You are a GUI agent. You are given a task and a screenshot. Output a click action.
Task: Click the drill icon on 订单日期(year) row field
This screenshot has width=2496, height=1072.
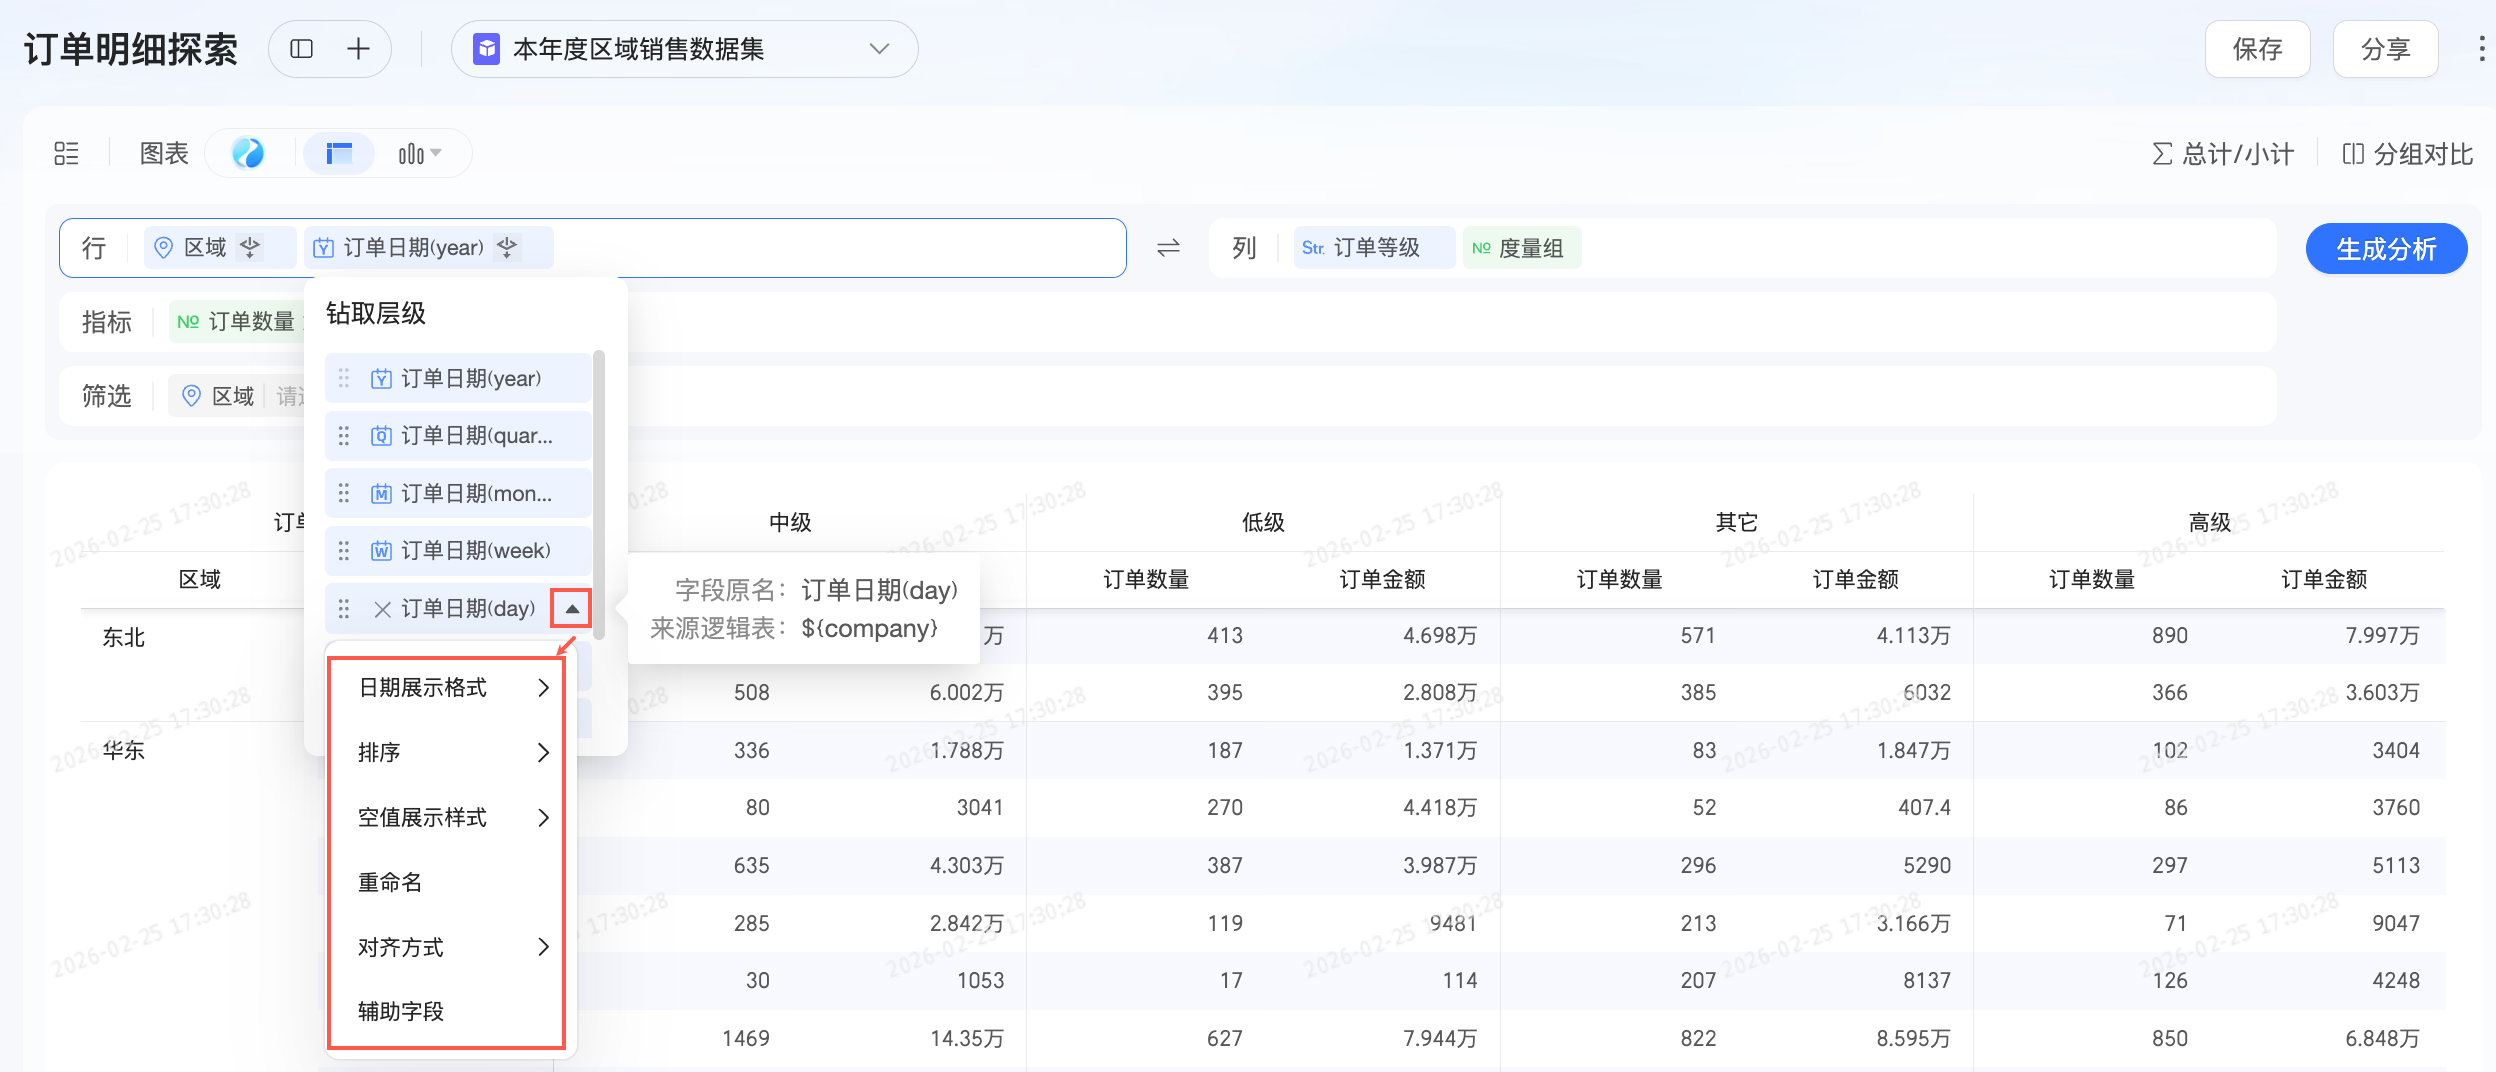point(507,247)
